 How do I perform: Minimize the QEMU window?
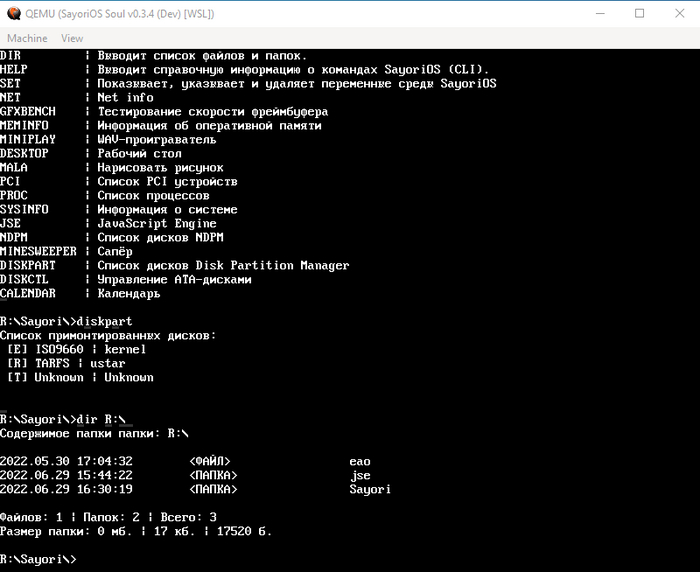[600, 14]
